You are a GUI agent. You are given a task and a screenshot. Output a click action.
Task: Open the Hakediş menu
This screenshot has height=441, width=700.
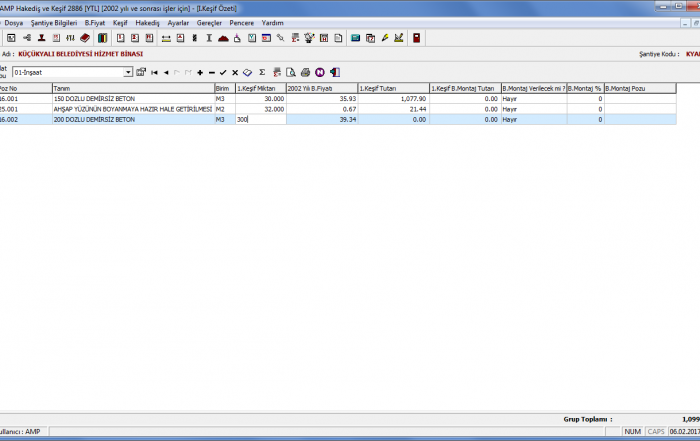[x=147, y=21]
